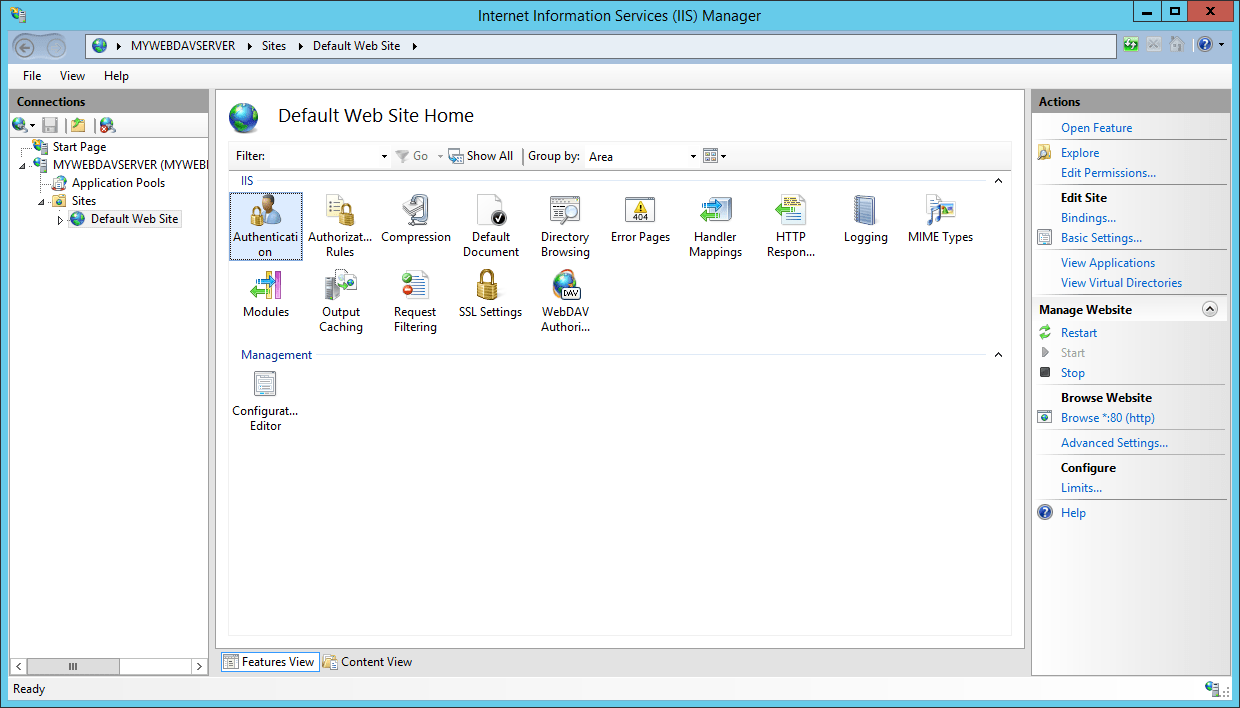1240x708 pixels.
Task: Click the Delete connection icon in Connections toolbar
Action: click(x=107, y=125)
